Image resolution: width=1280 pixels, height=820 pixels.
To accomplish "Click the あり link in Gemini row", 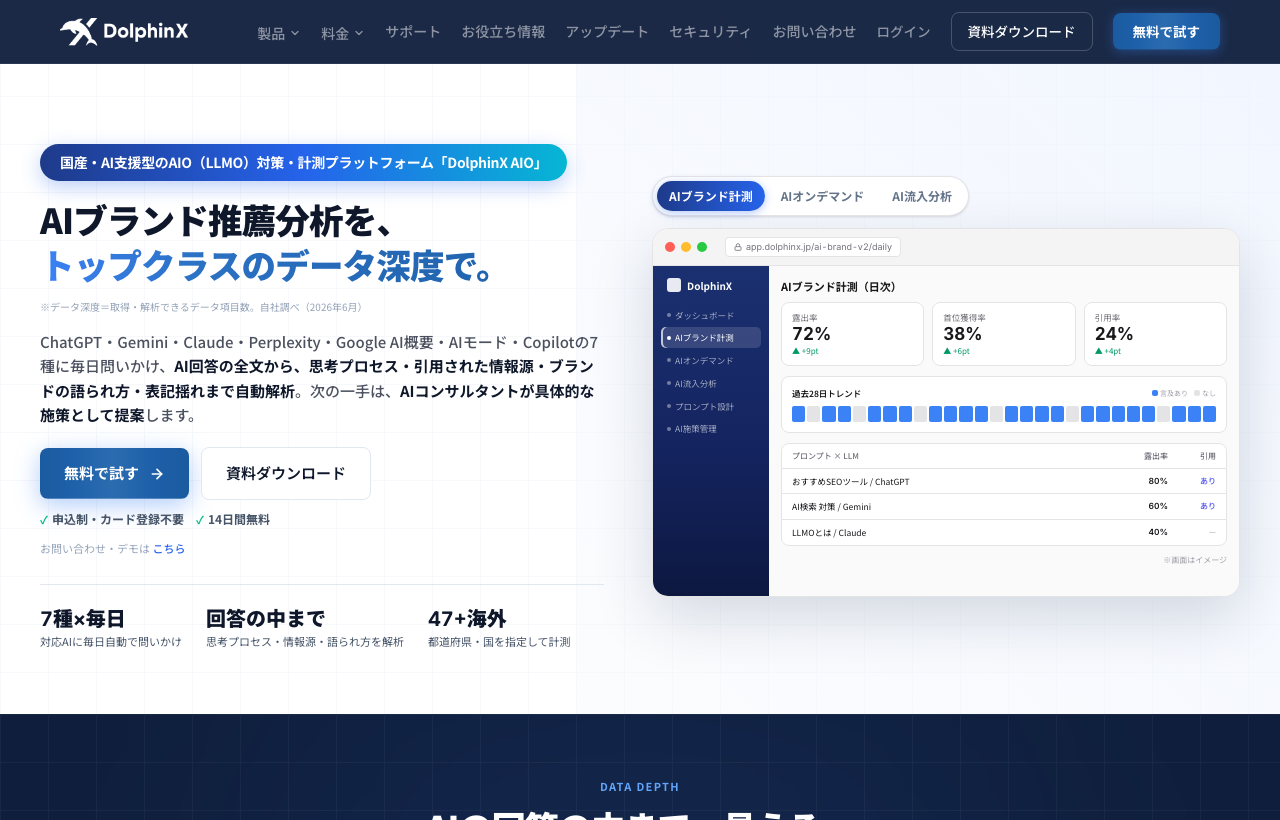I will (1208, 507).
